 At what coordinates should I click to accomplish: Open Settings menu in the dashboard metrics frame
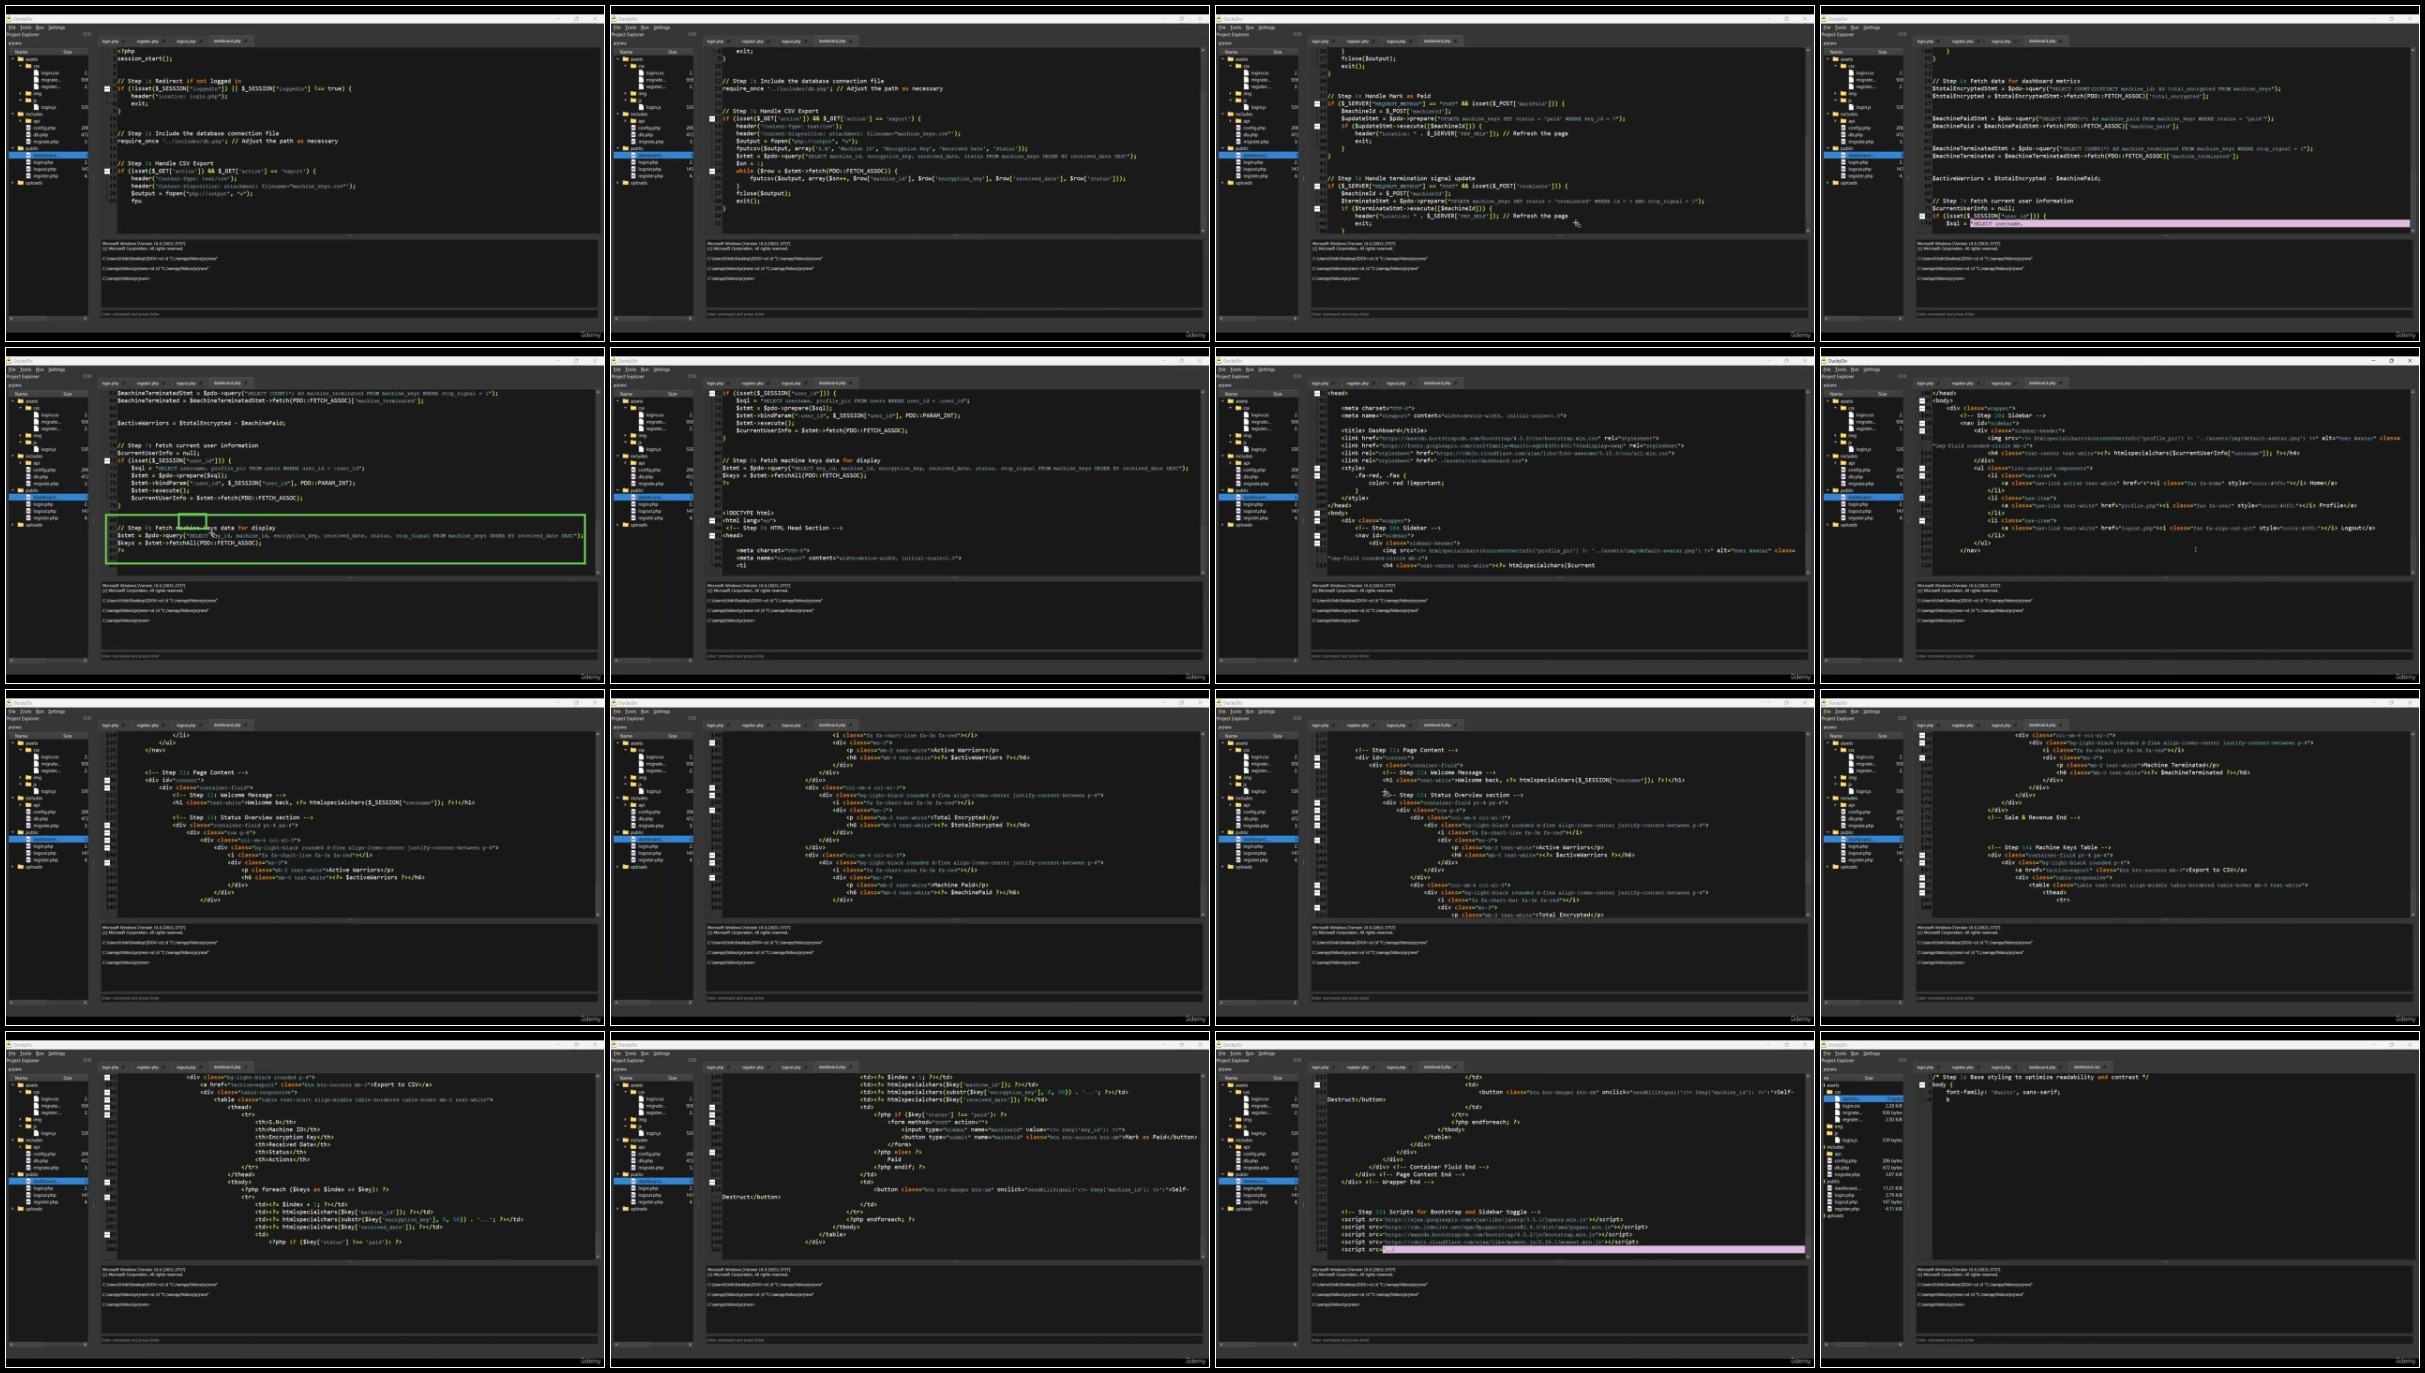point(1872,28)
